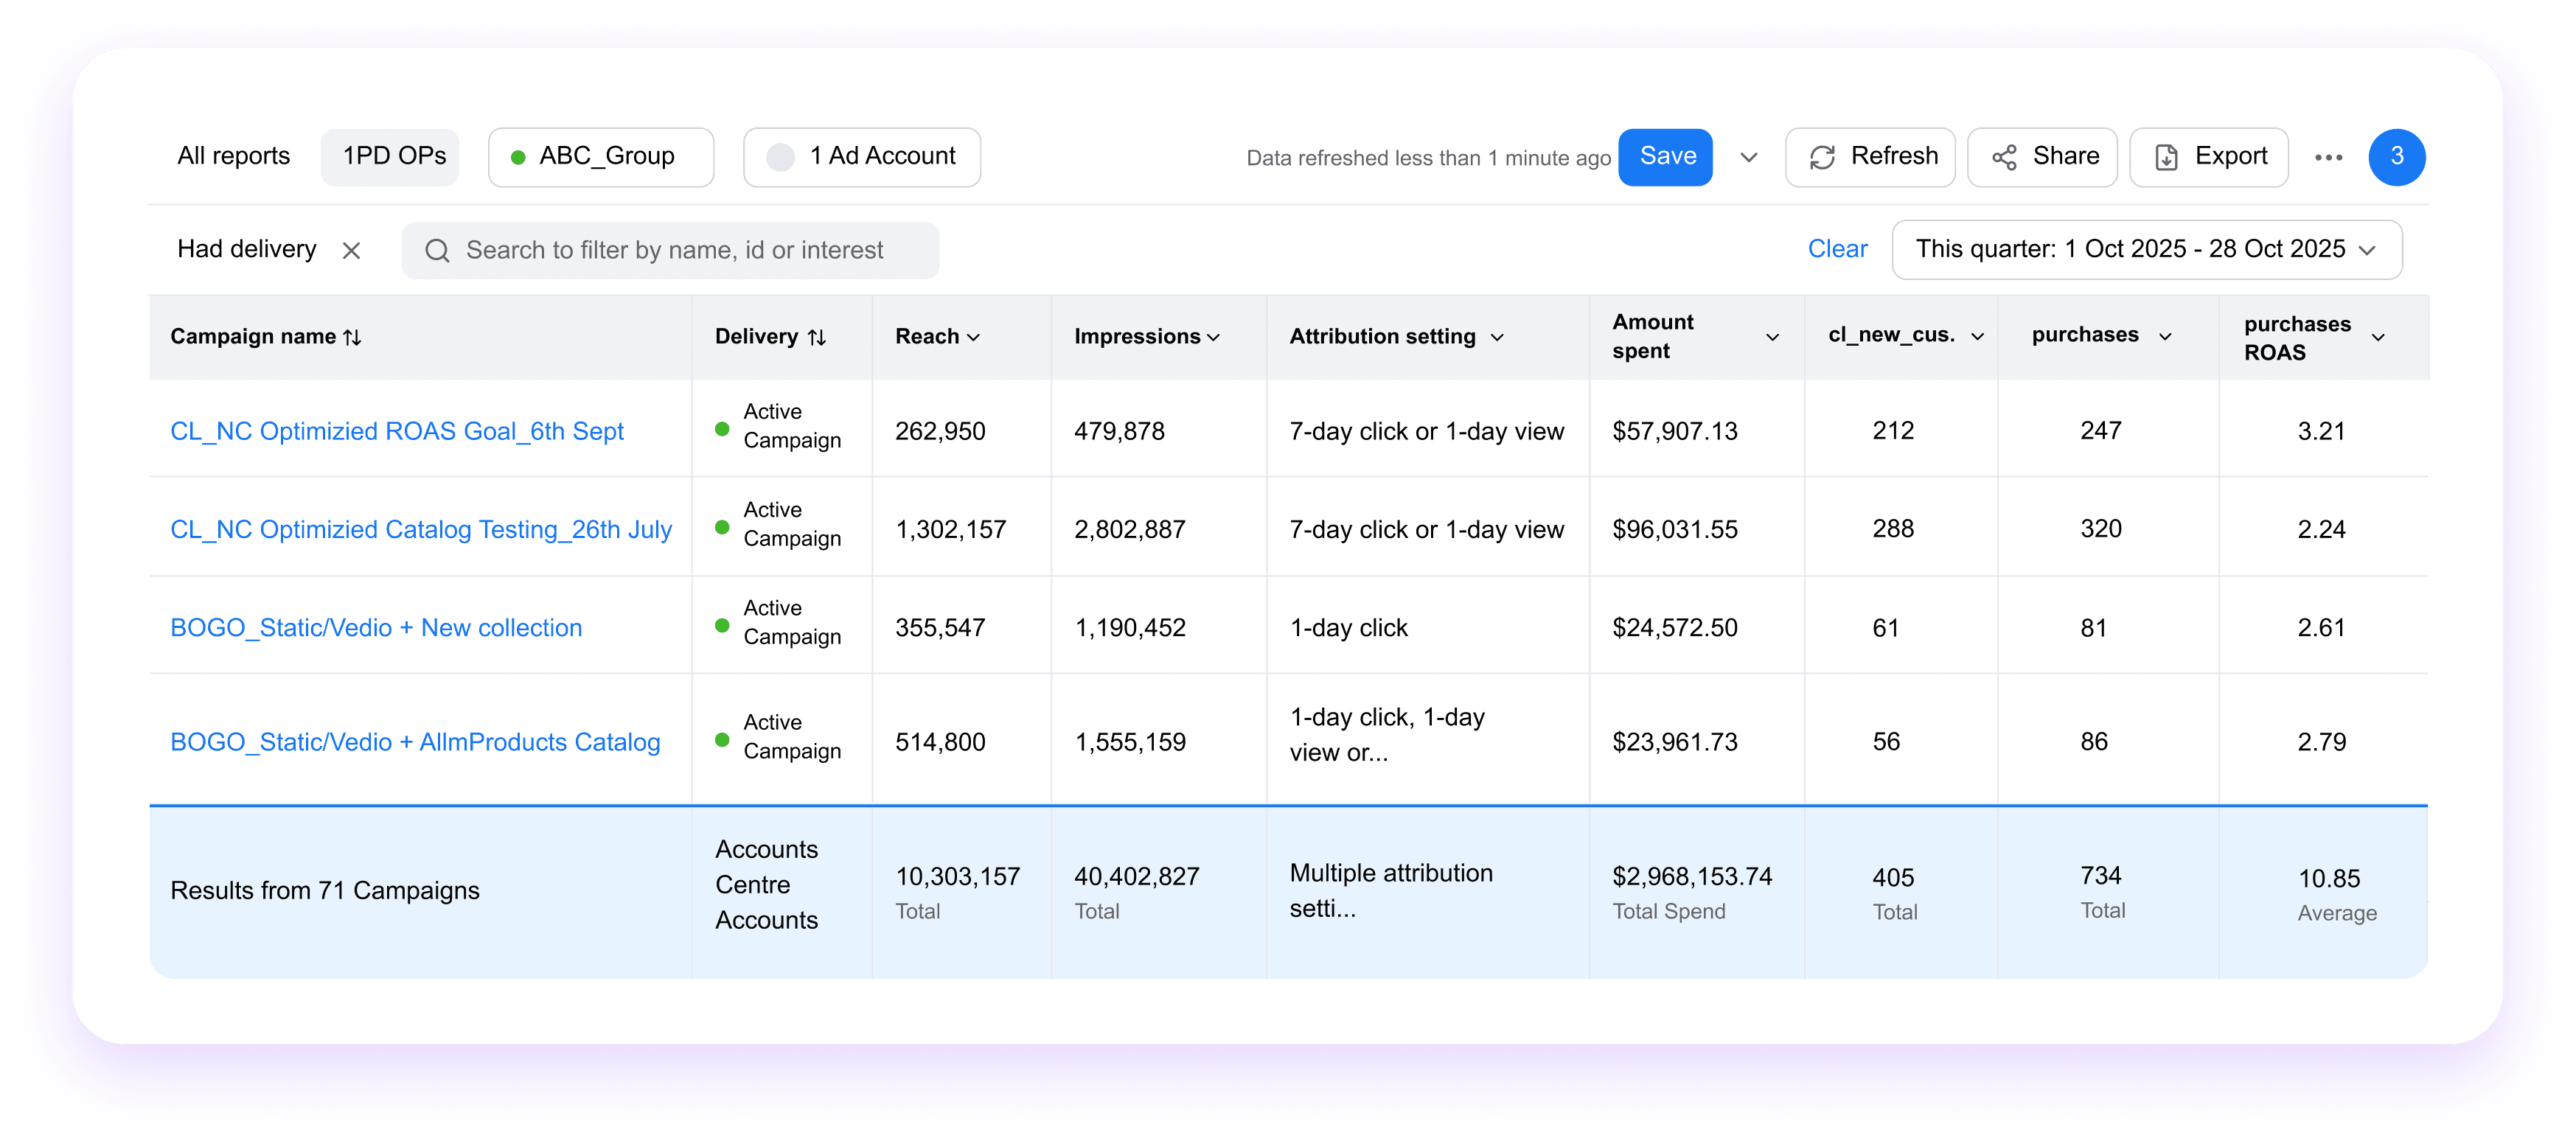Image resolution: width=2576 pixels, height=1141 pixels.
Task: Toggle the ABC_Group status chip
Action: click(601, 157)
